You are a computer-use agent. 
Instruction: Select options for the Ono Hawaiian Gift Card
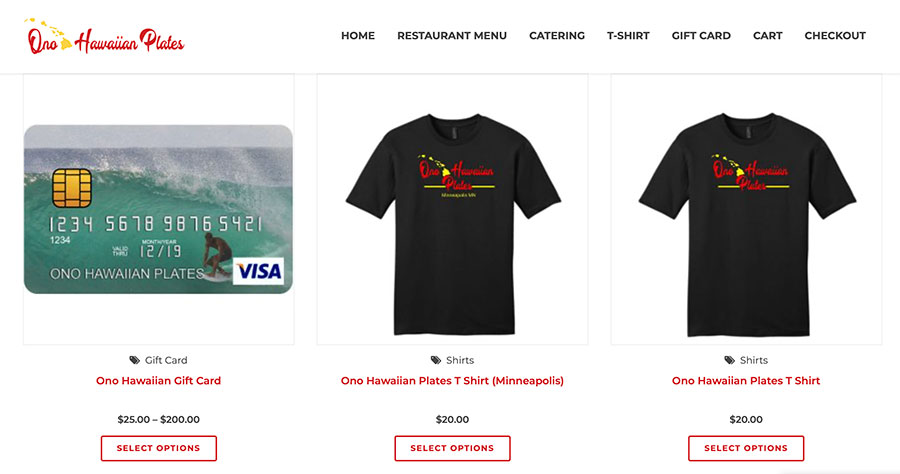pos(158,448)
